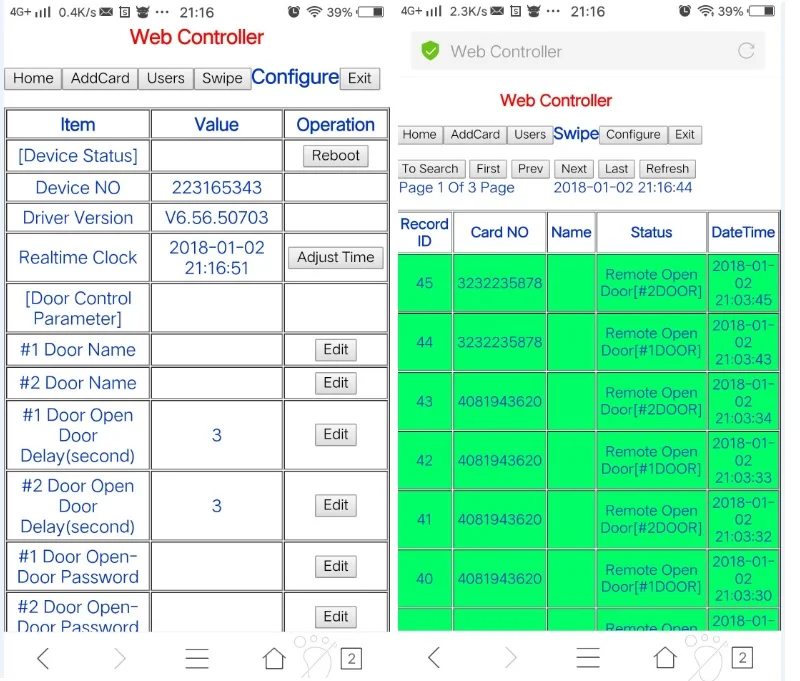Click [Device Status] section label
Image resolution: width=800 pixels, height=681 pixels.
point(78,156)
